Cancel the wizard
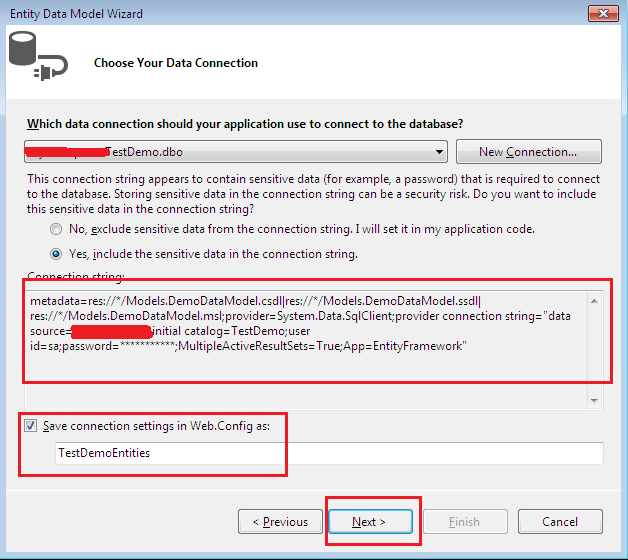The width and height of the screenshot is (628, 560). [560, 522]
